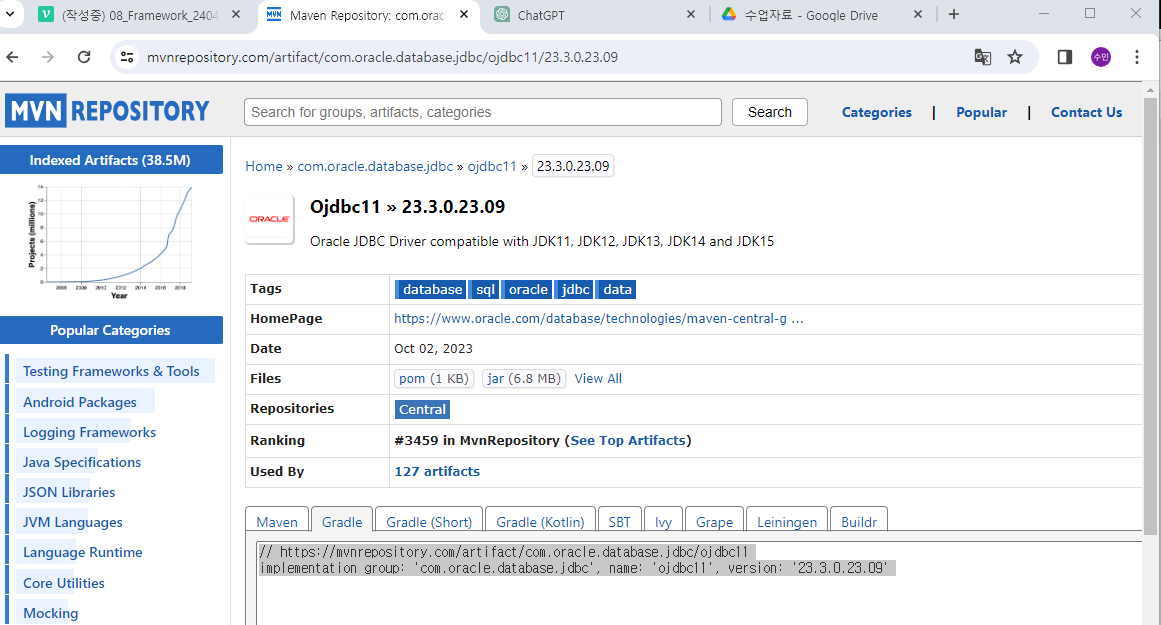The height and width of the screenshot is (625, 1161).
Task: Open Chrome three-dot menu
Action: (x=1137, y=57)
